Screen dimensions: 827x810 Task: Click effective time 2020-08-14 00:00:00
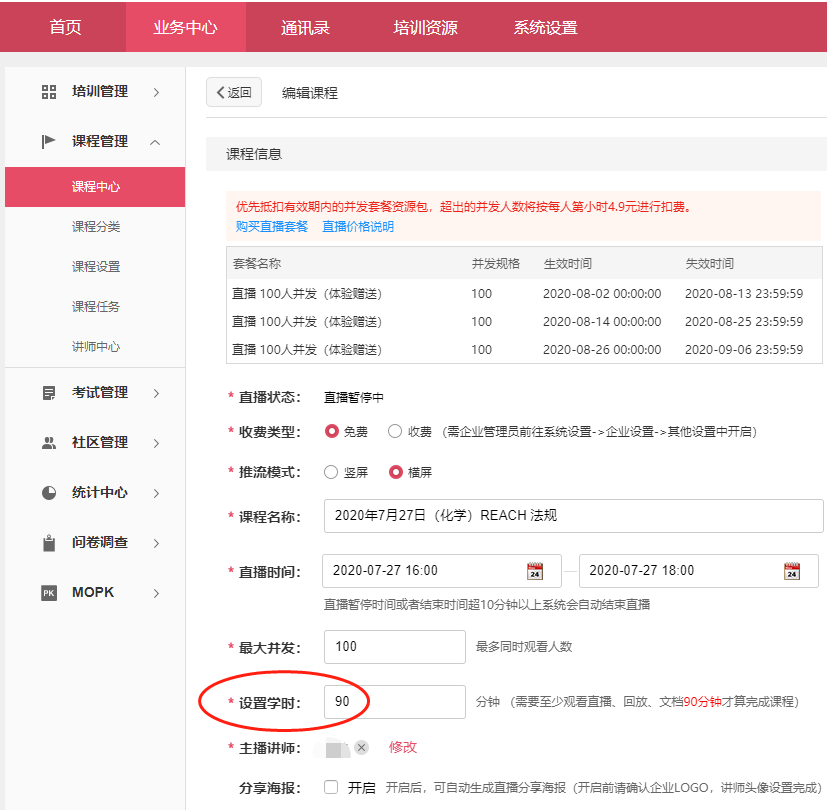tap(602, 322)
